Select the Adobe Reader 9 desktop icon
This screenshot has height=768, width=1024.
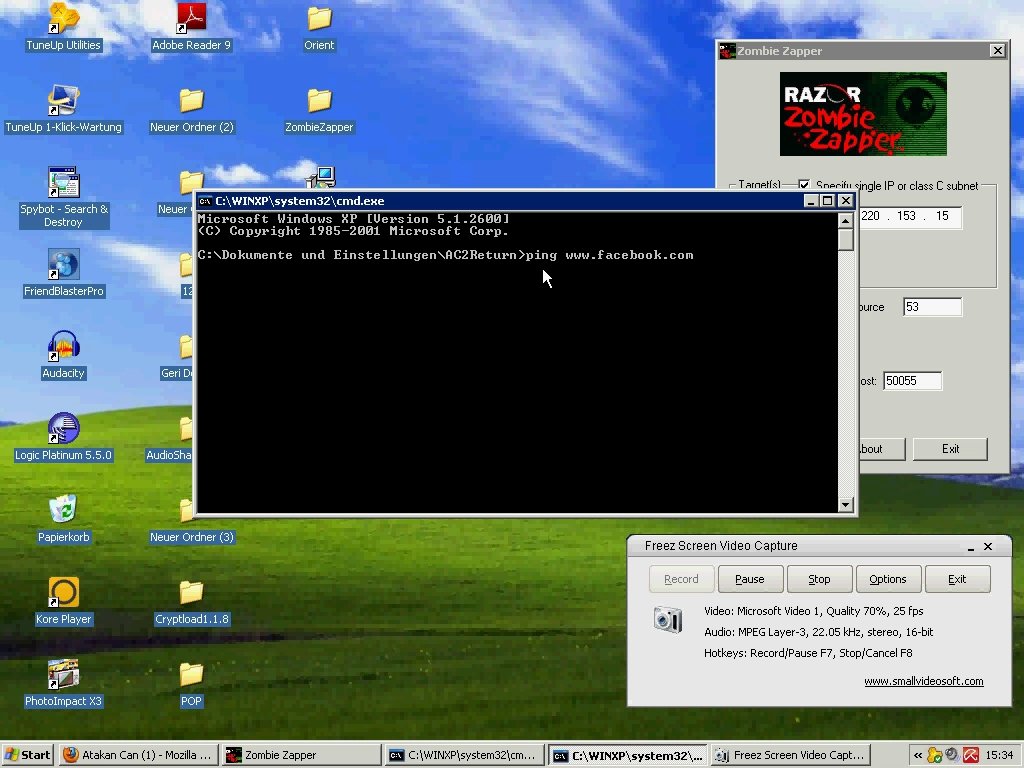tap(191, 27)
